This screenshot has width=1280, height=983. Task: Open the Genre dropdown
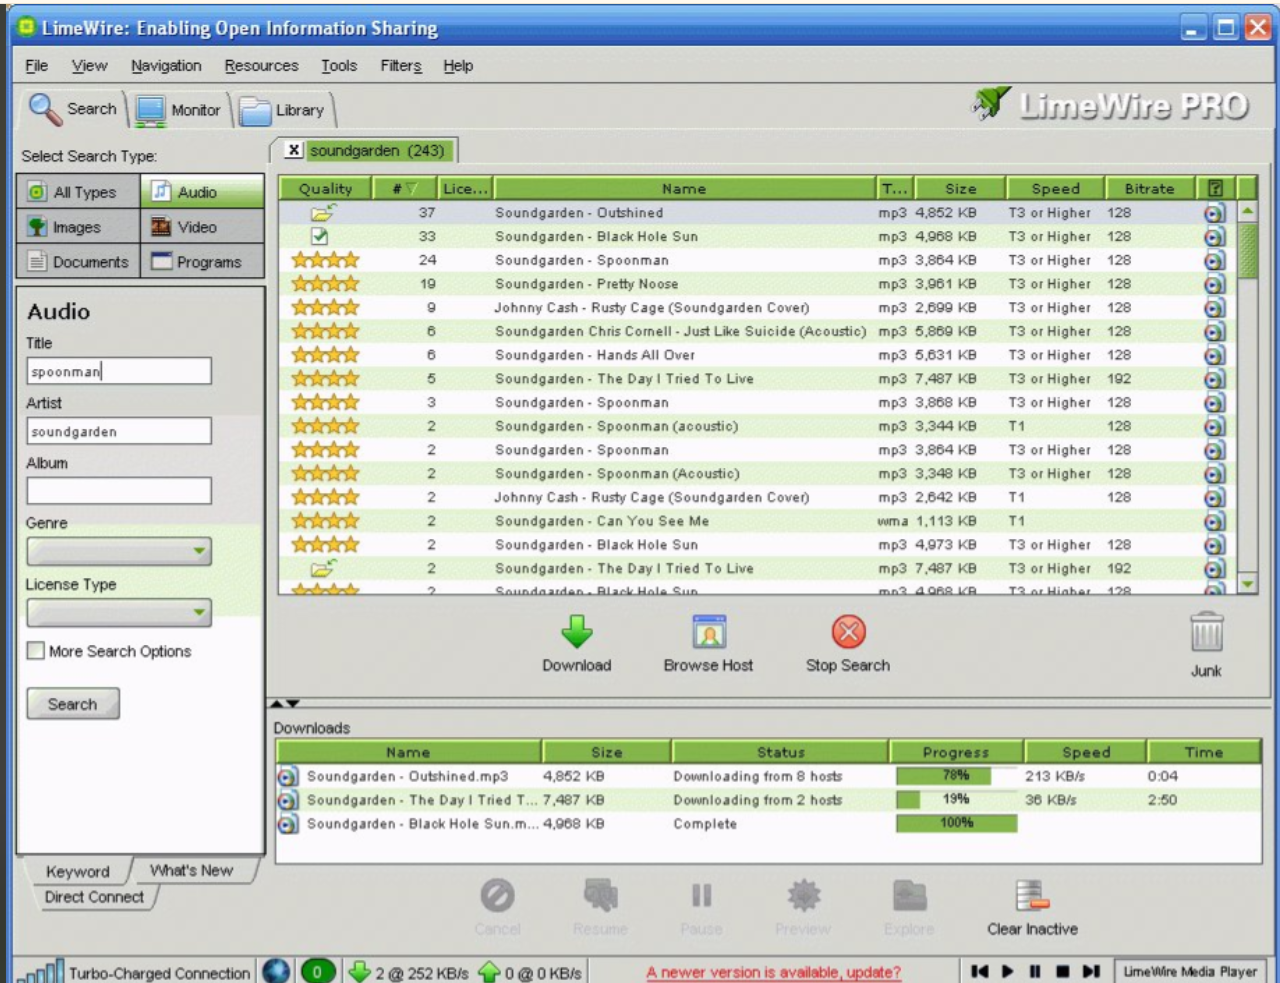119,551
